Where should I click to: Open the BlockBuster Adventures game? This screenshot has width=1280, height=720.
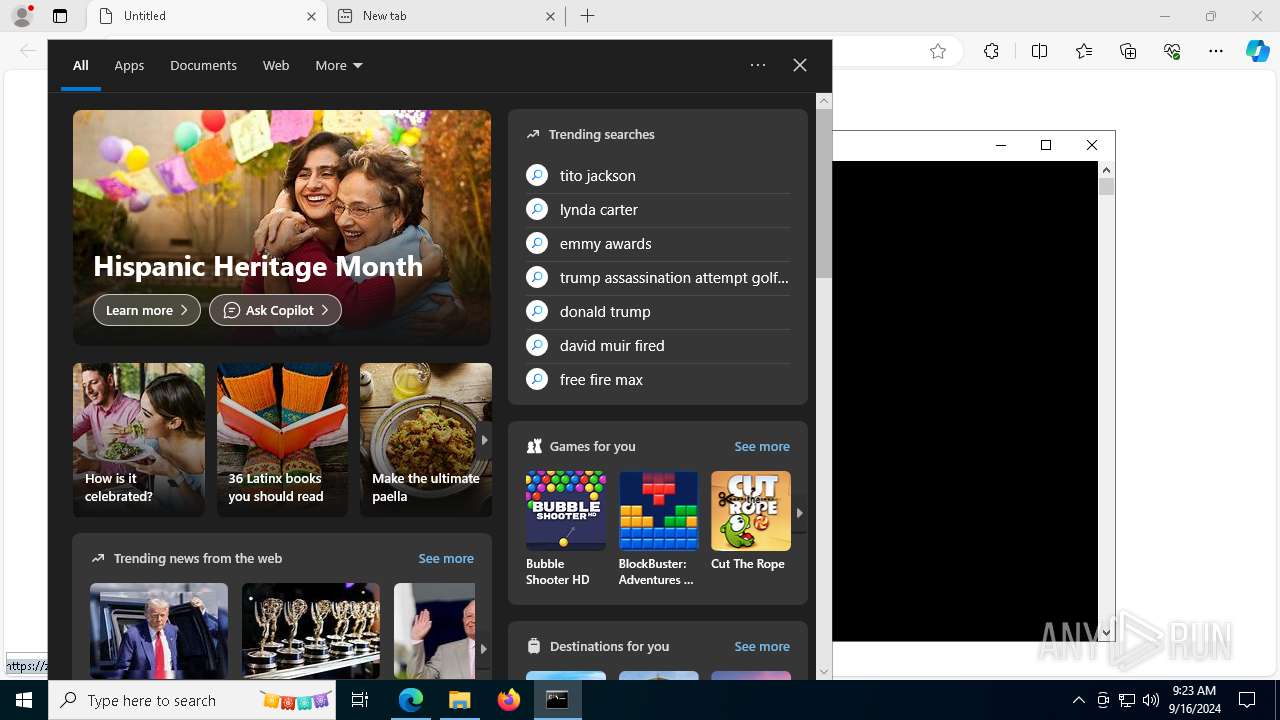pyautogui.click(x=658, y=529)
